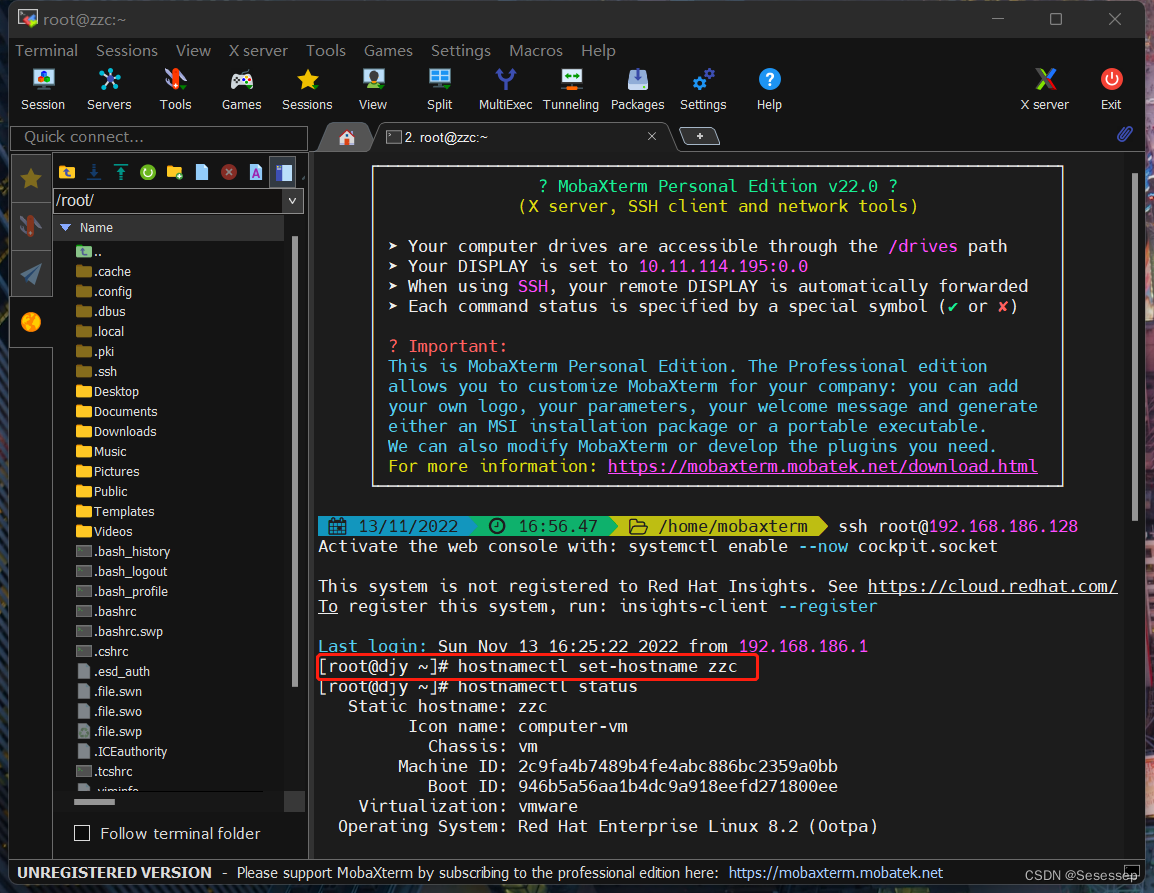Select the .cache folder
This screenshot has width=1154, height=893.
[x=104, y=272]
